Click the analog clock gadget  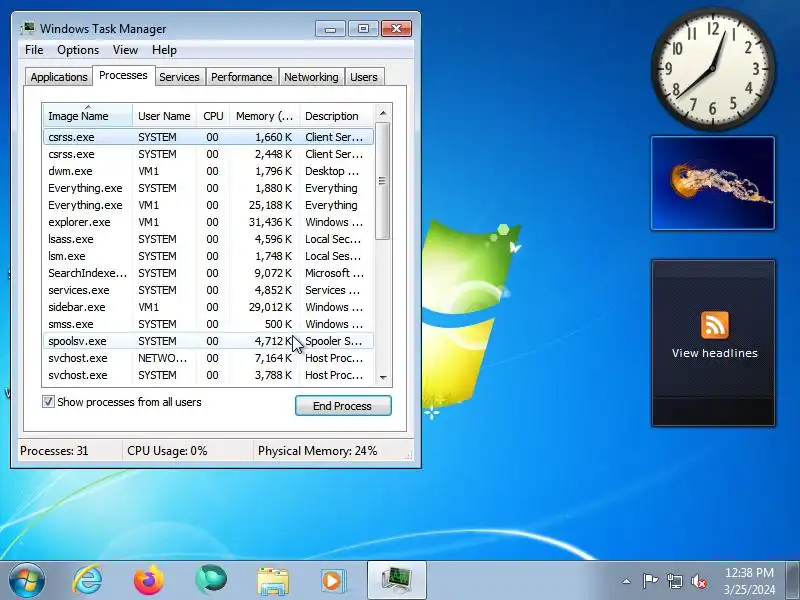tap(713, 68)
